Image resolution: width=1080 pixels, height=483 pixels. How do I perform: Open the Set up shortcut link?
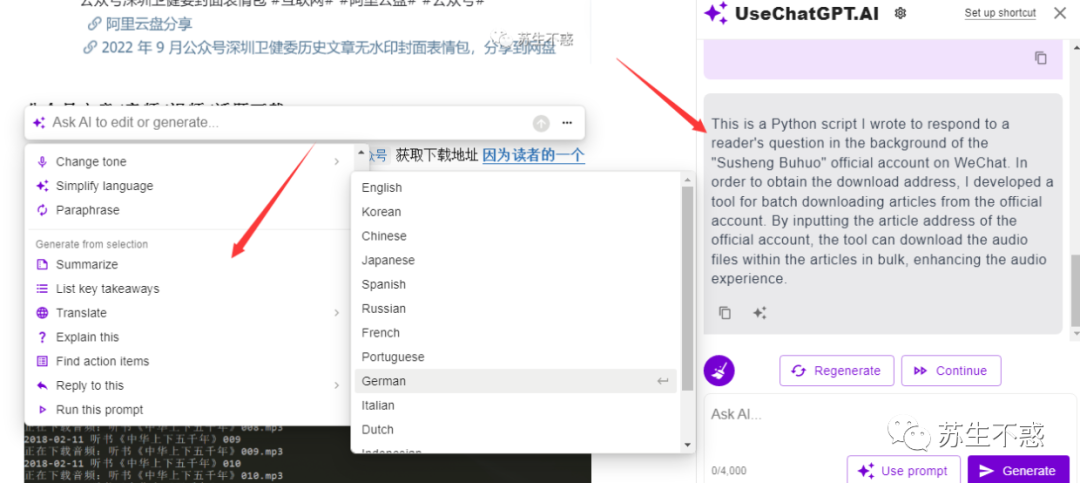1000,13
